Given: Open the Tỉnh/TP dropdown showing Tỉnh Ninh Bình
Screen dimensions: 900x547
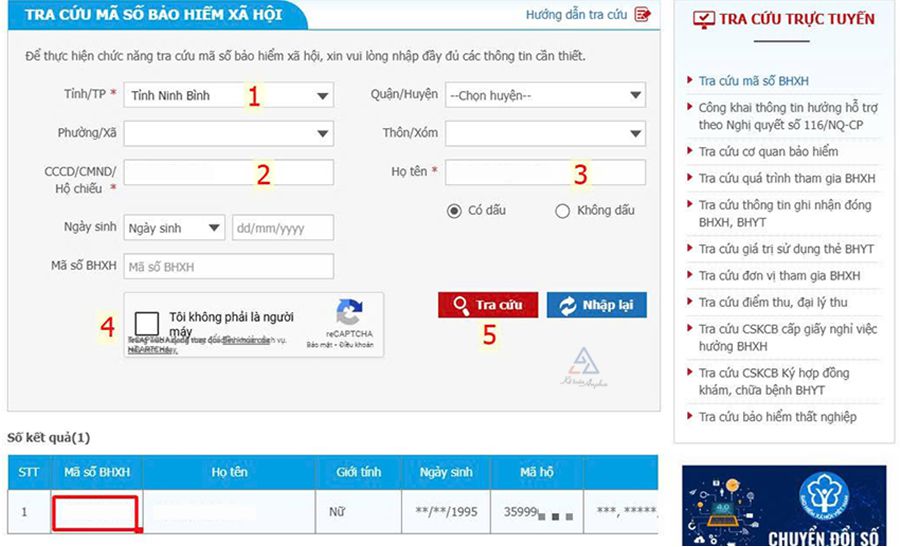Looking at the screenshot, I should (x=228, y=96).
